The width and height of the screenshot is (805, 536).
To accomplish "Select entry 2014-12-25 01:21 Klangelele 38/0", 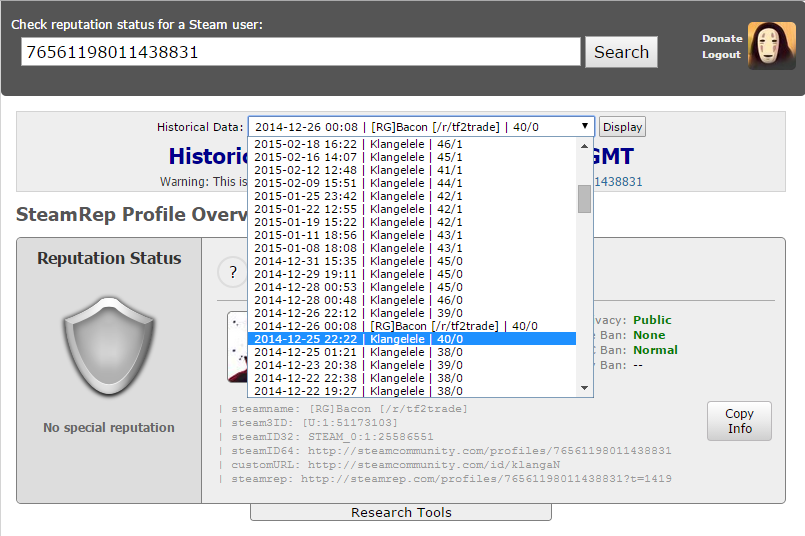I will (x=412, y=352).
